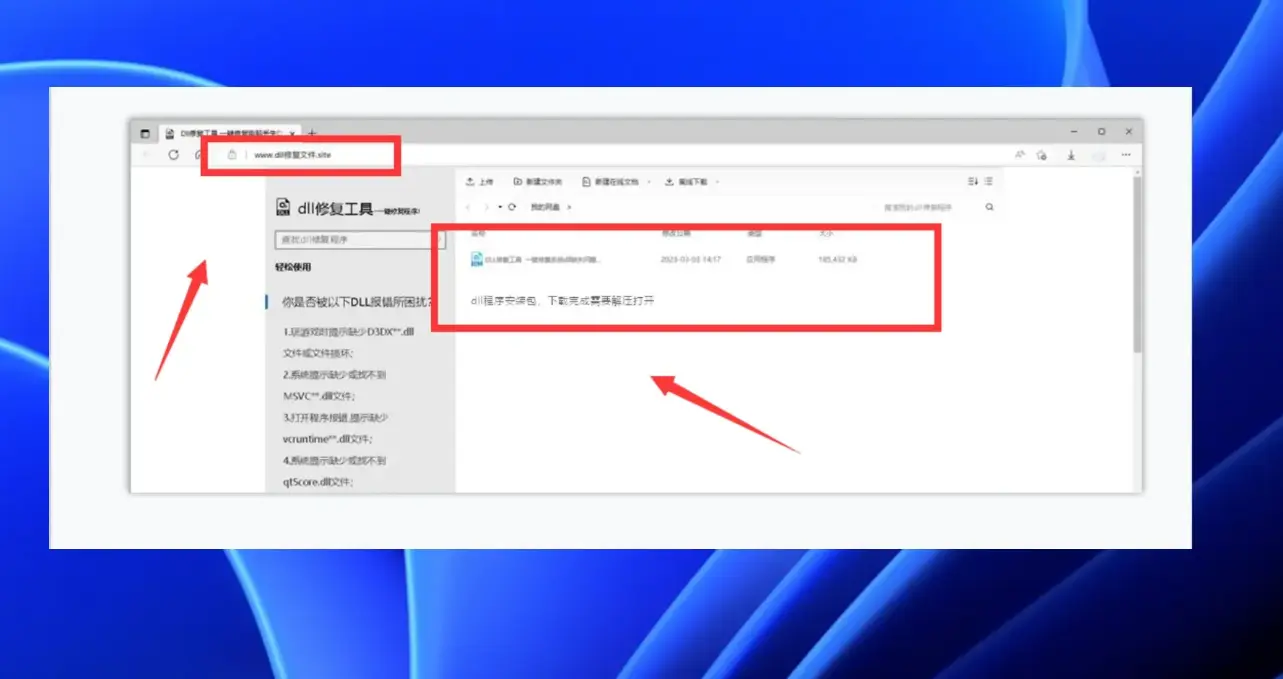Click the search field in the cloud drive

click(920, 207)
